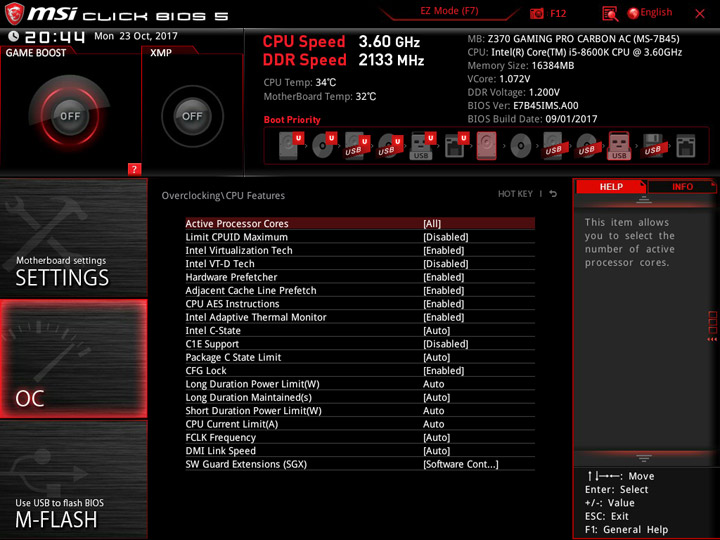This screenshot has height=540, width=720.
Task: Open the OC overclocking section
Action: (x=73, y=359)
